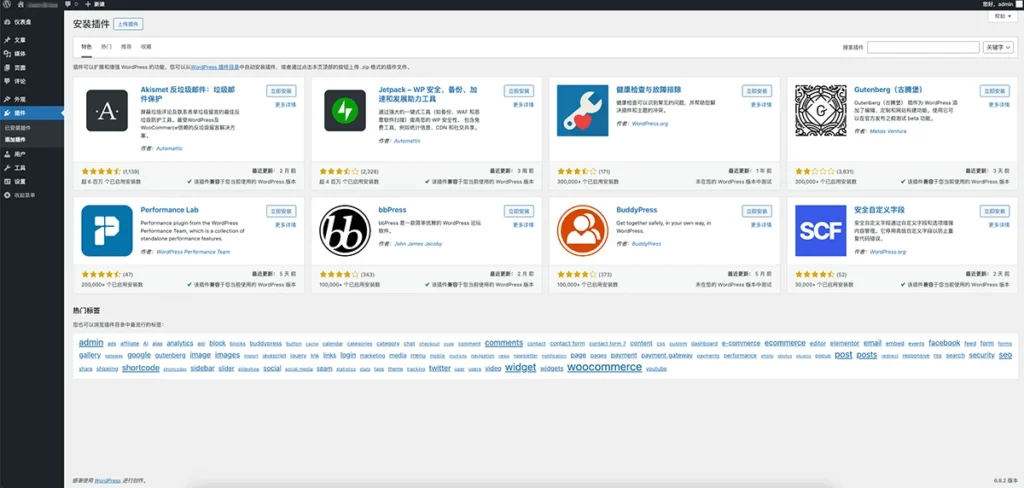The image size is (1024, 488).
Task: Install Akismet with 立即安装
Action: (x=281, y=91)
